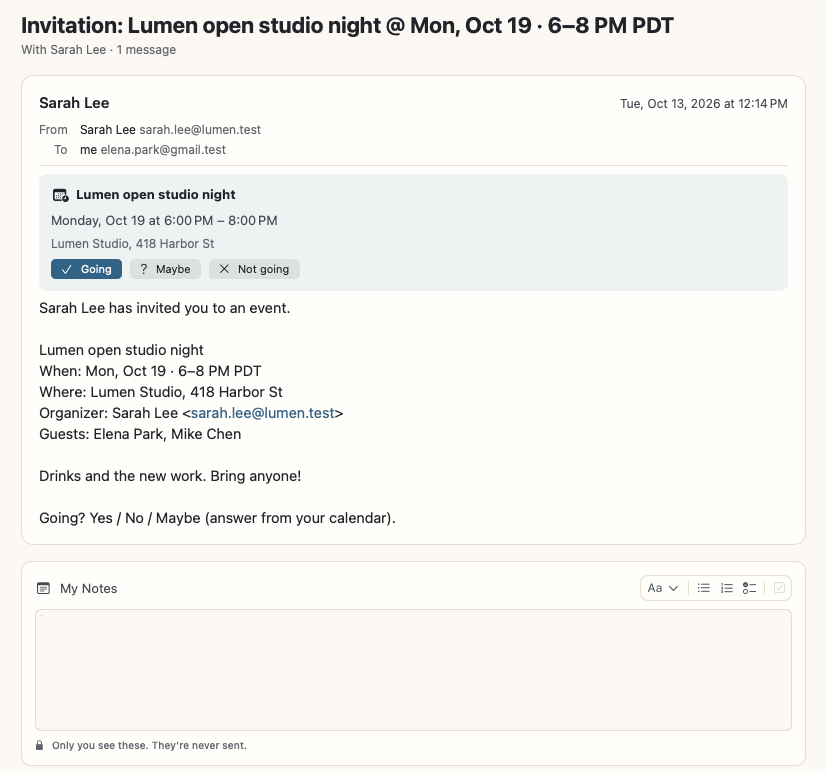Click the event title Lumen open studio night in card
The width and height of the screenshot is (826, 772).
(156, 195)
